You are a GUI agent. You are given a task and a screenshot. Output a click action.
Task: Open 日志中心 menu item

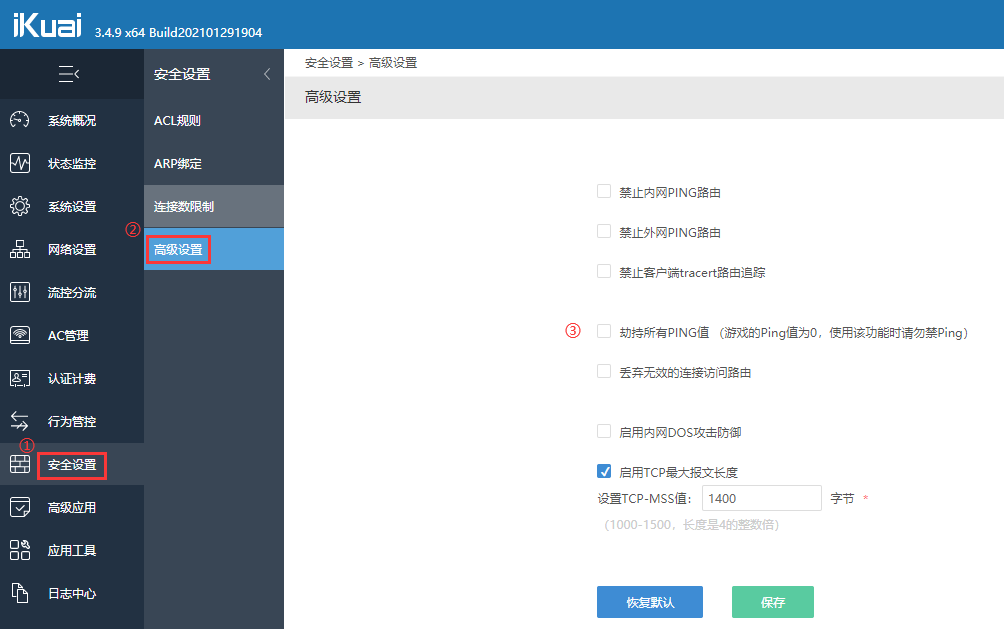click(x=72, y=593)
